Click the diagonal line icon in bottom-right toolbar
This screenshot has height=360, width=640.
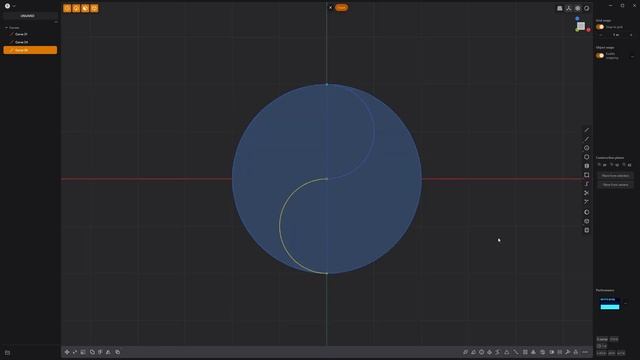[516, 352]
